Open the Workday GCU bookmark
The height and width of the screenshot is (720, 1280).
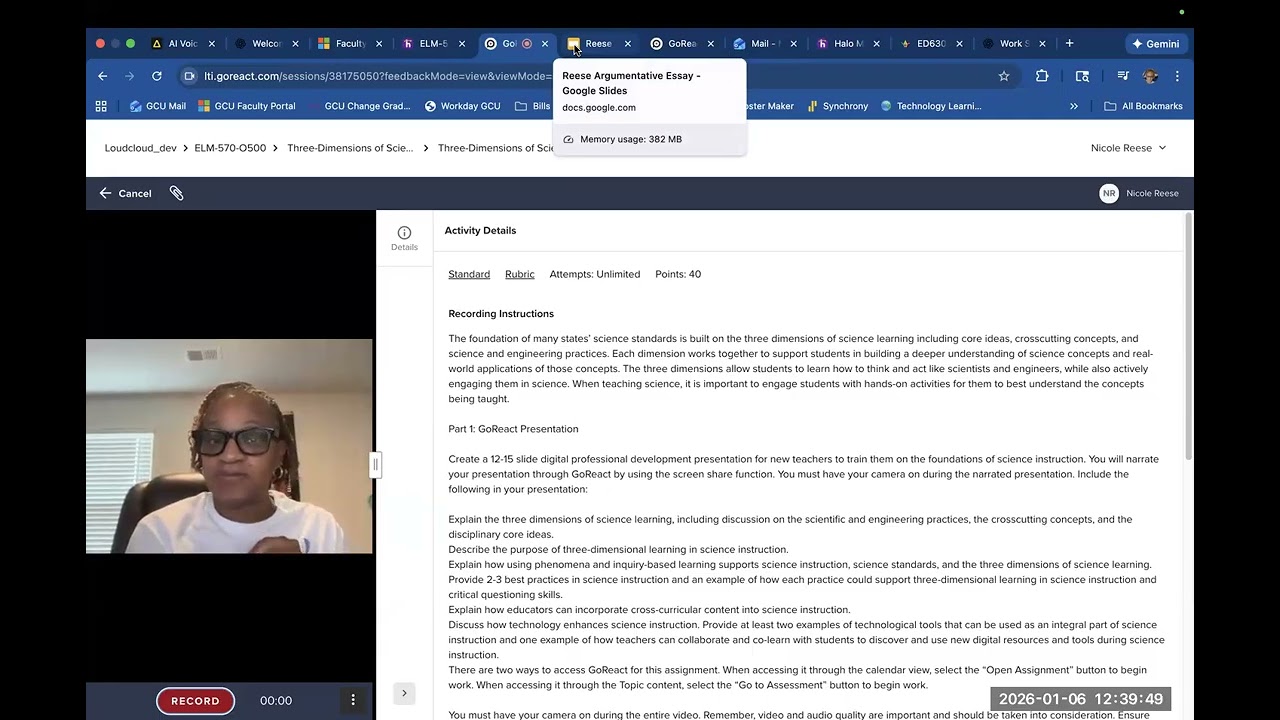click(x=463, y=106)
